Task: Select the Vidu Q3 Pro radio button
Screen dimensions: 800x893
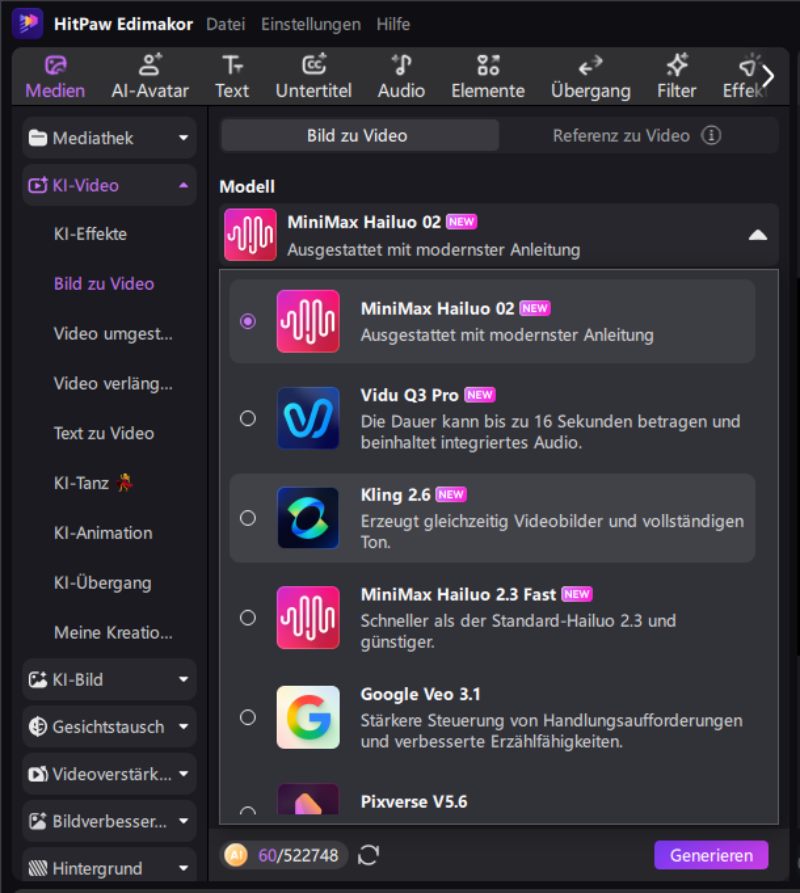Action: (x=248, y=418)
